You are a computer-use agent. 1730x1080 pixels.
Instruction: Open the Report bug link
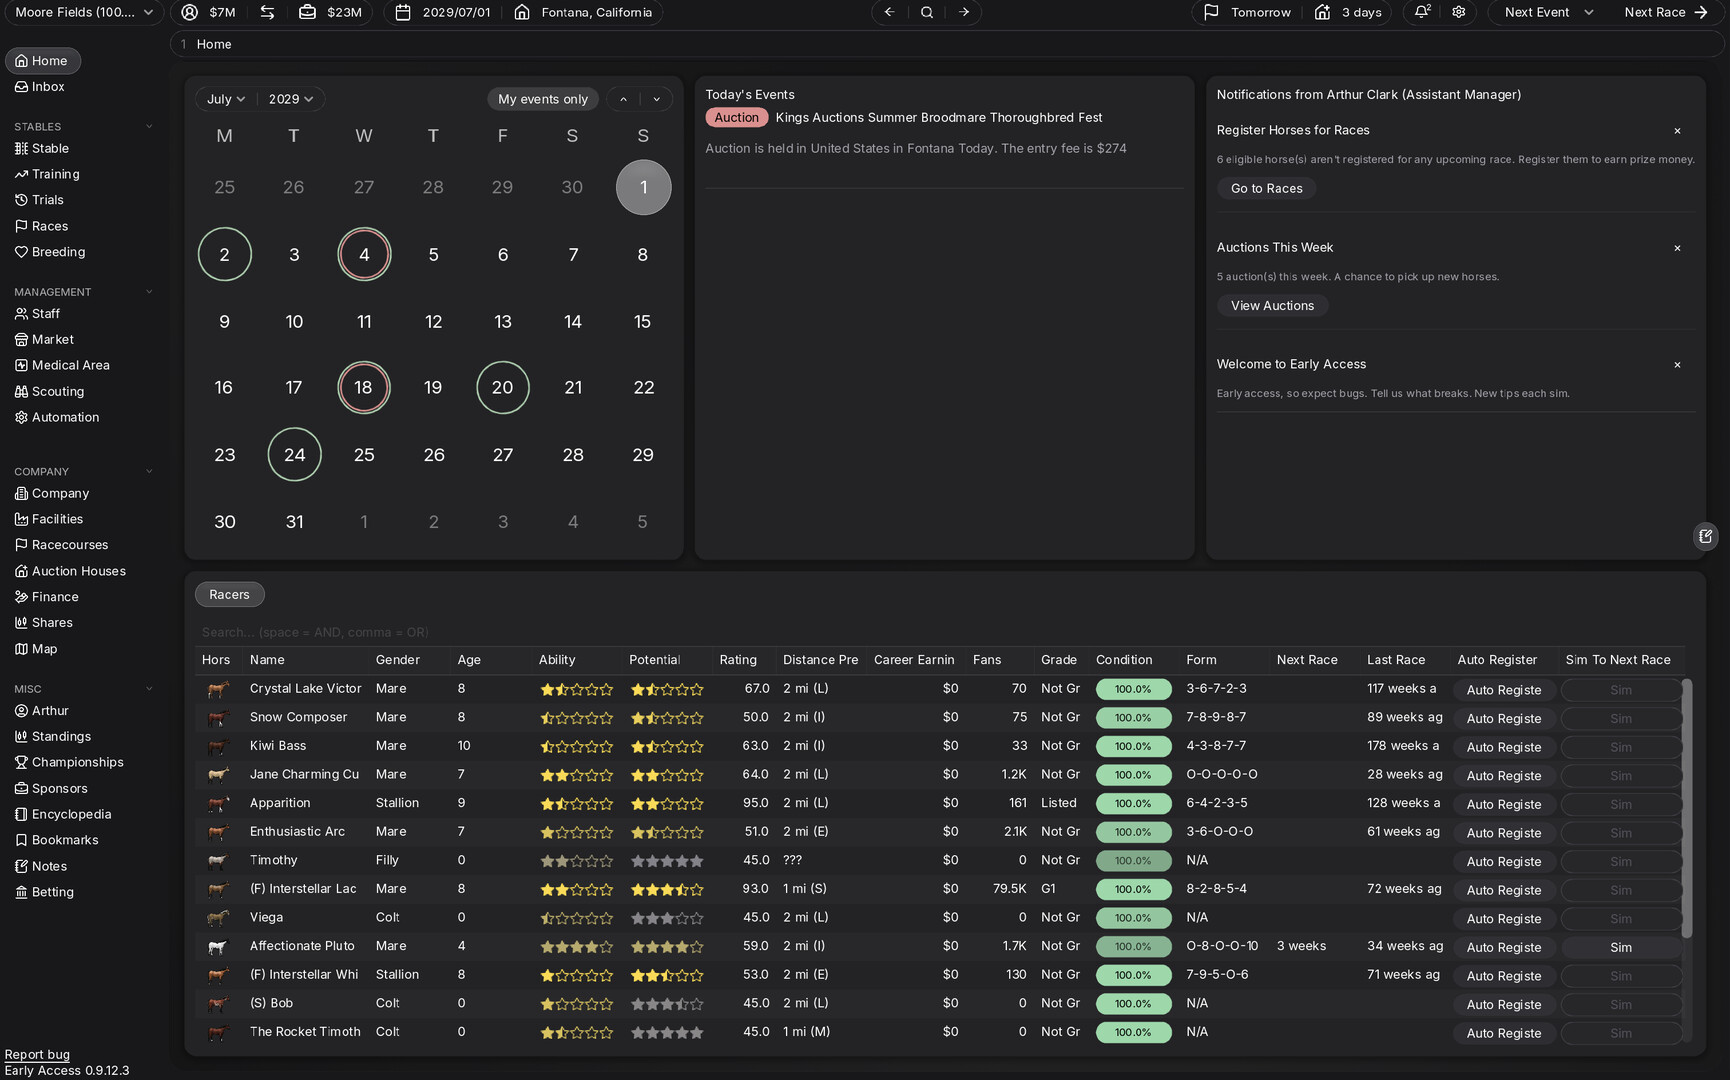click(x=37, y=1054)
